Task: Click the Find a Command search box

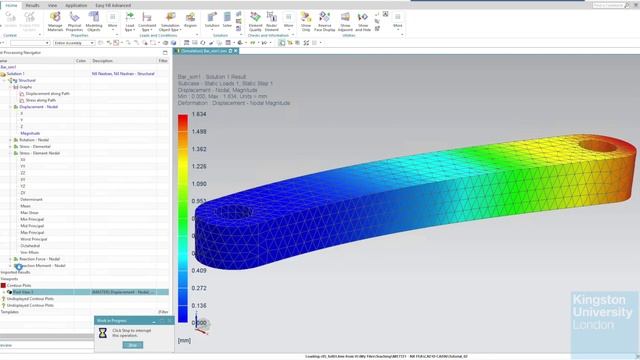Action: (x=608, y=5)
